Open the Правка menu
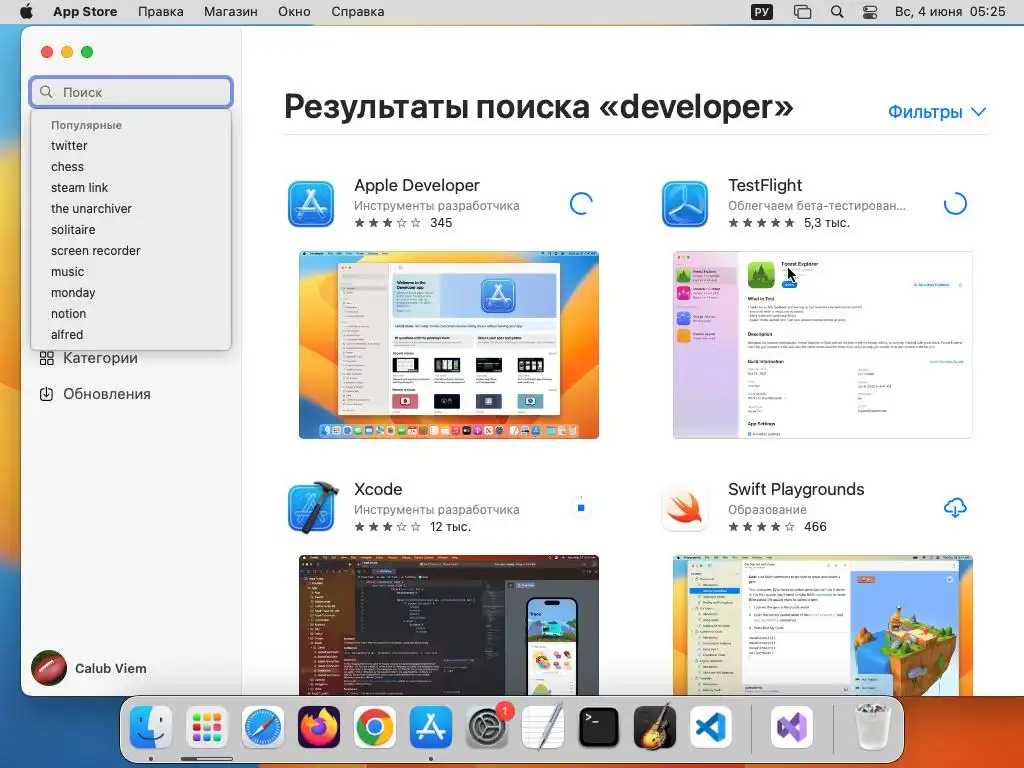Screen dimensions: 1024x768 [x=161, y=12]
